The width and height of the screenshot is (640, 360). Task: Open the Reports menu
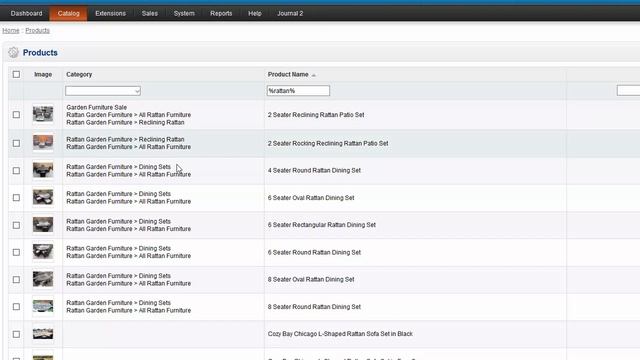[221, 13]
